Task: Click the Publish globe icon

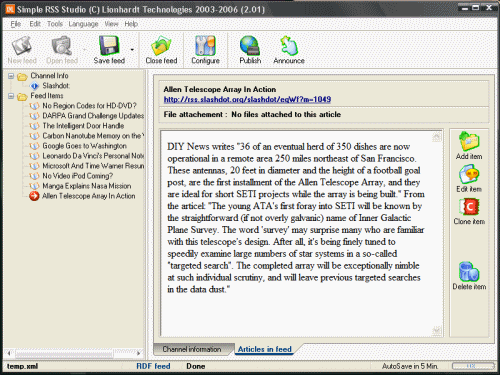Action: [x=250, y=45]
